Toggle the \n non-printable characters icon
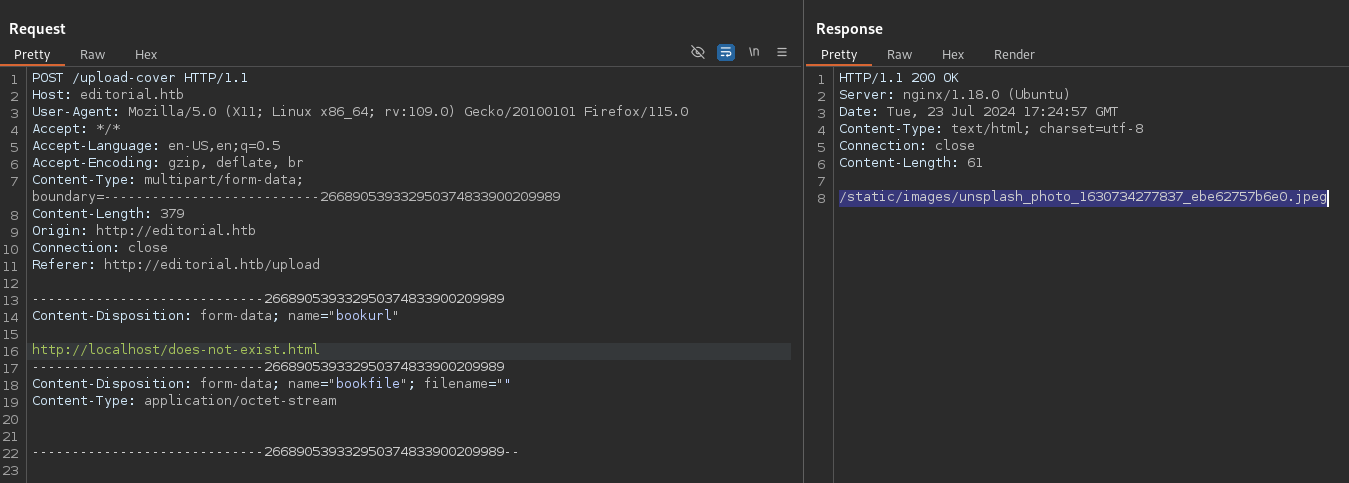The image size is (1349, 483). tap(754, 52)
